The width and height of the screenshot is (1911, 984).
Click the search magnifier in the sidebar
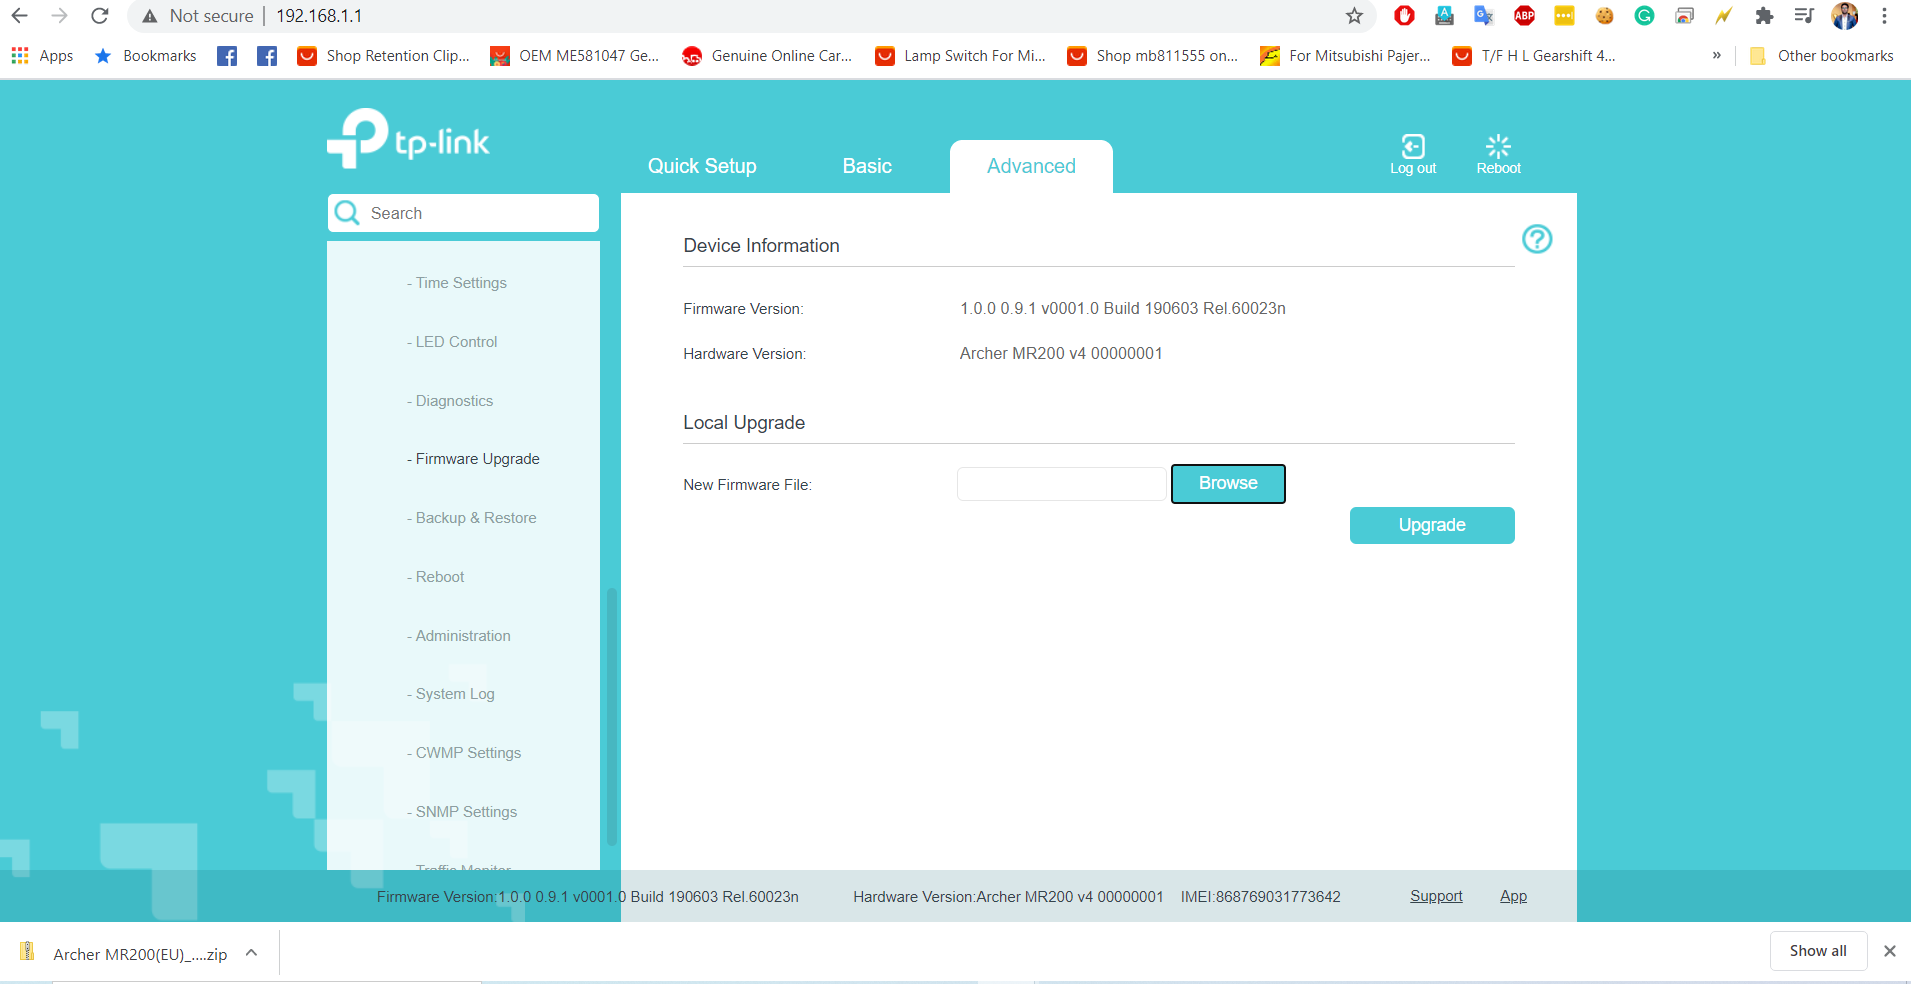pyautogui.click(x=347, y=213)
